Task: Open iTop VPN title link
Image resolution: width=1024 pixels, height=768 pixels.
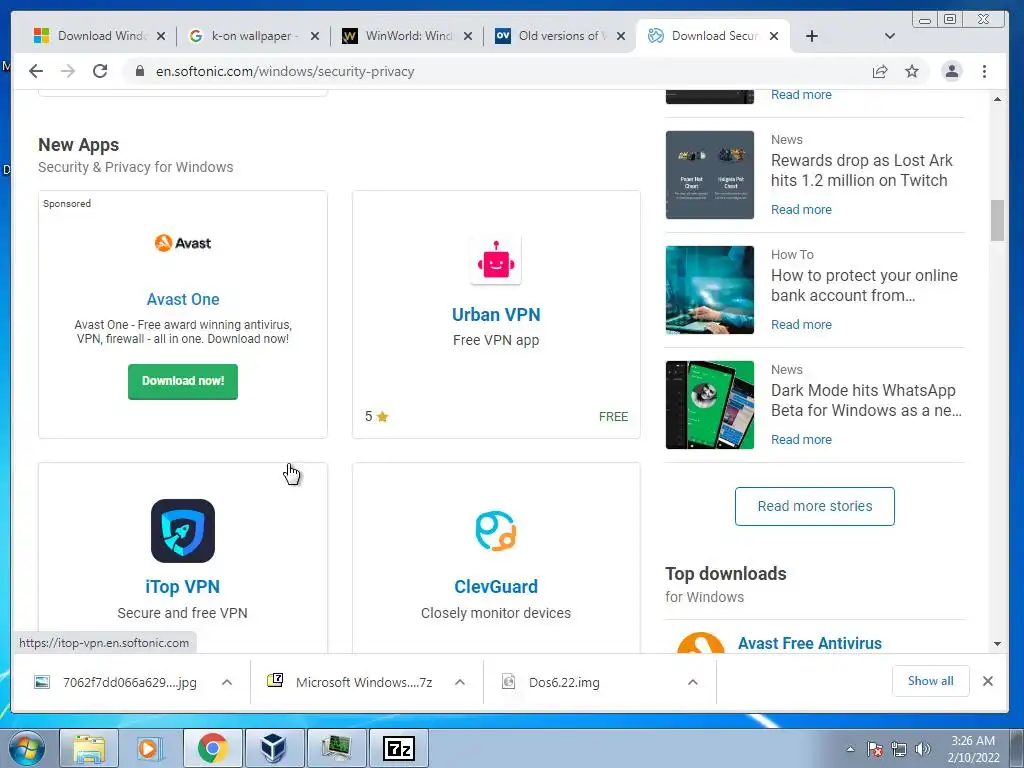Action: 183,586
